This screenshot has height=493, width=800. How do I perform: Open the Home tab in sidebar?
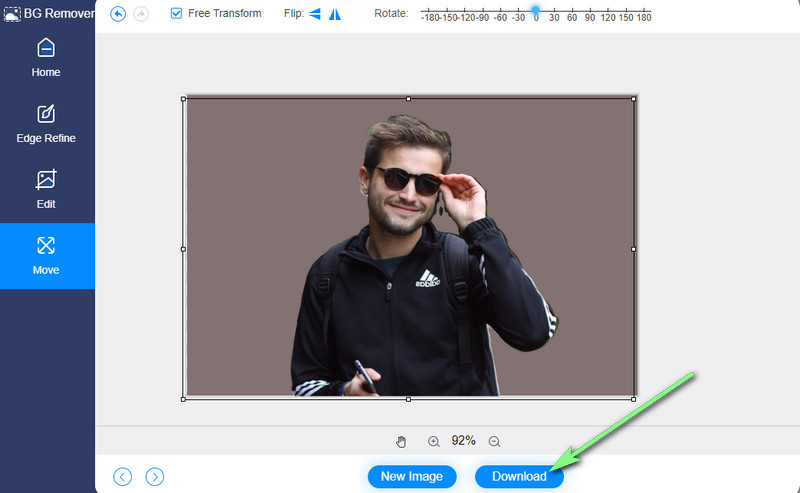(46, 57)
